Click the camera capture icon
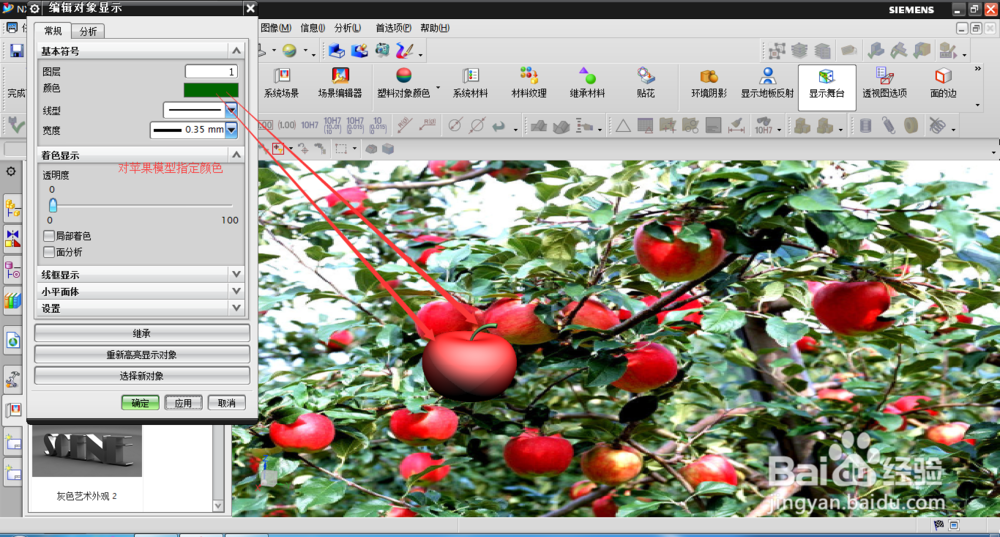 pos(382,50)
